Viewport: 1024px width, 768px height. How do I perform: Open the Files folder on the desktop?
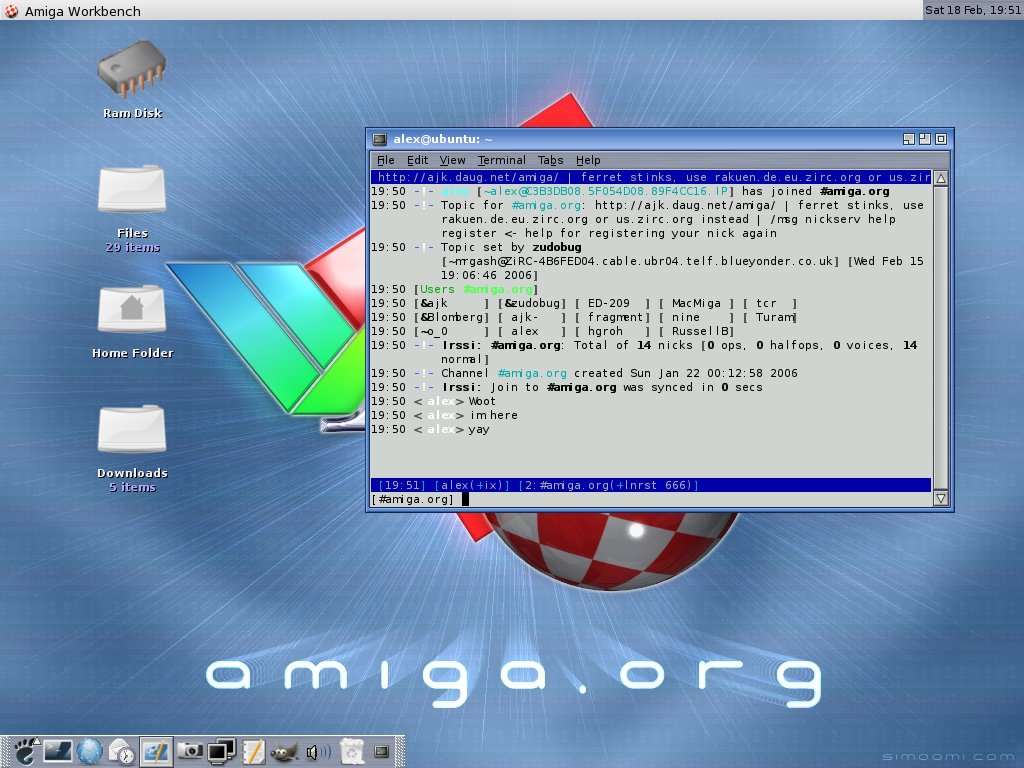tap(133, 209)
